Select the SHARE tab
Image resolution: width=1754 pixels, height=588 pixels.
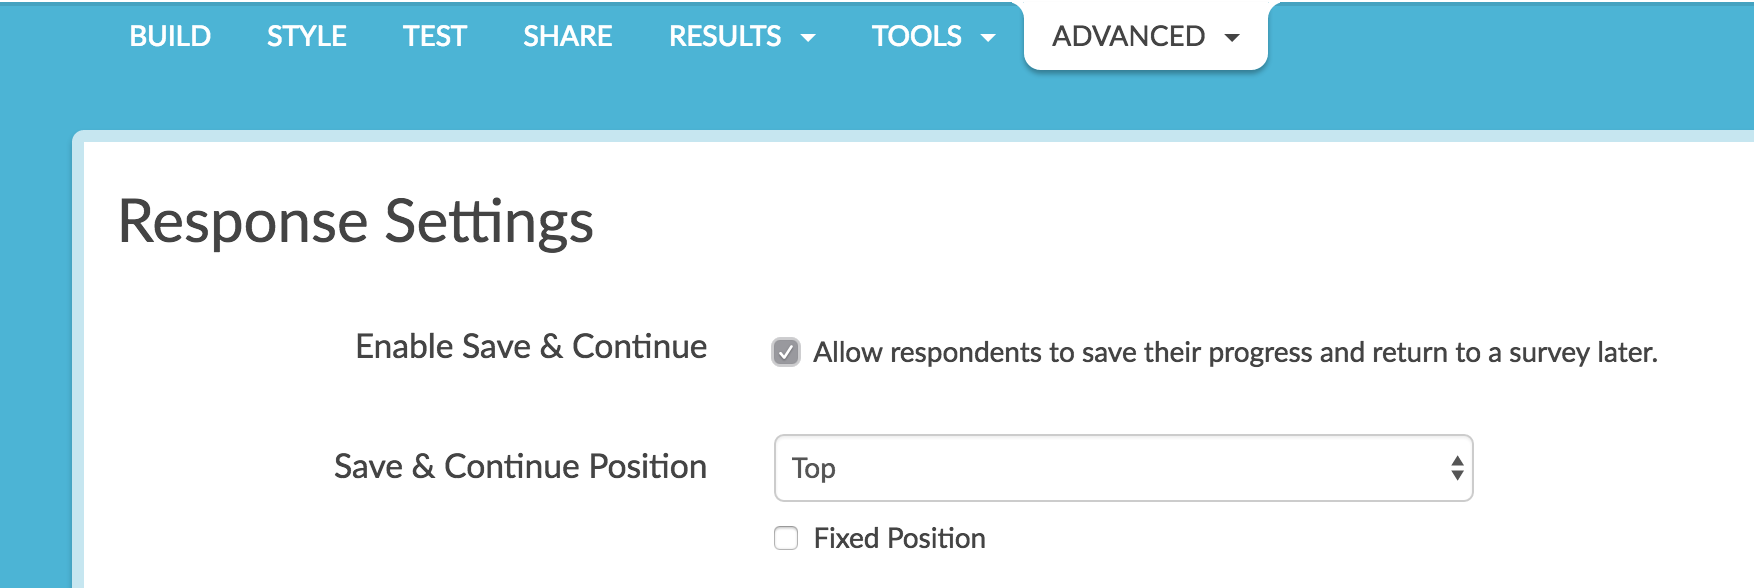point(567,36)
